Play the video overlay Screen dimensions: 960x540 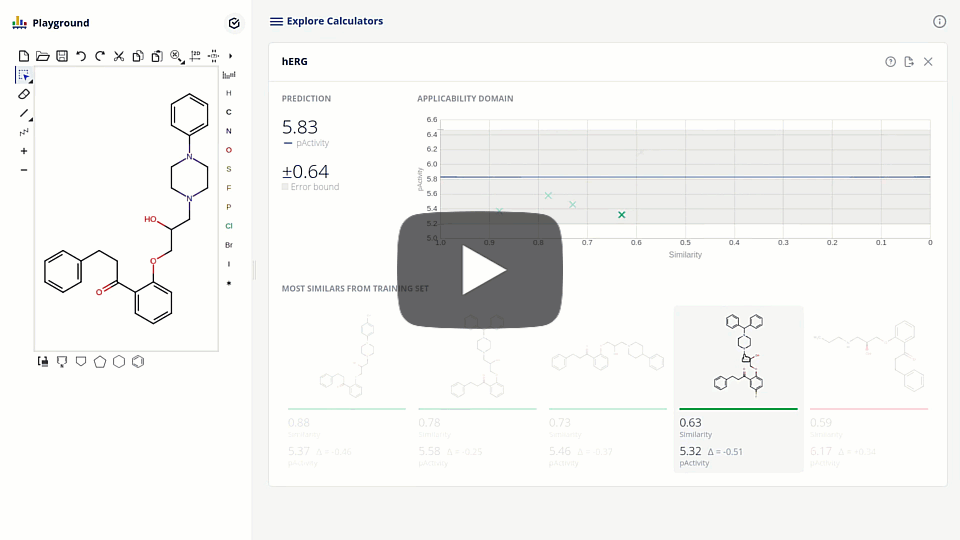click(480, 270)
